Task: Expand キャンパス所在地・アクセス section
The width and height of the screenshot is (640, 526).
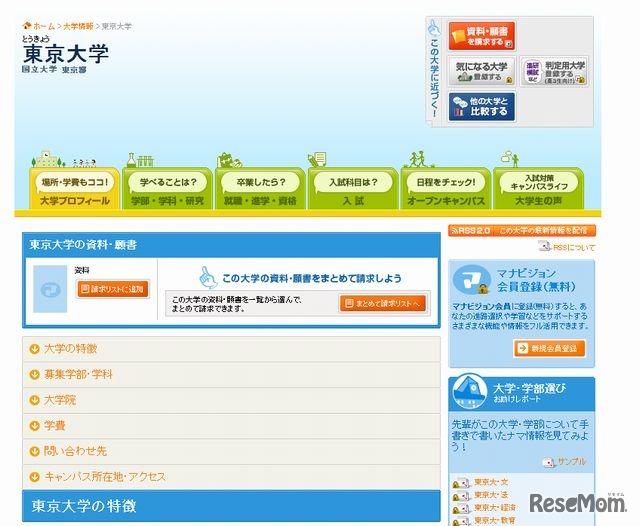Action: 231,477
